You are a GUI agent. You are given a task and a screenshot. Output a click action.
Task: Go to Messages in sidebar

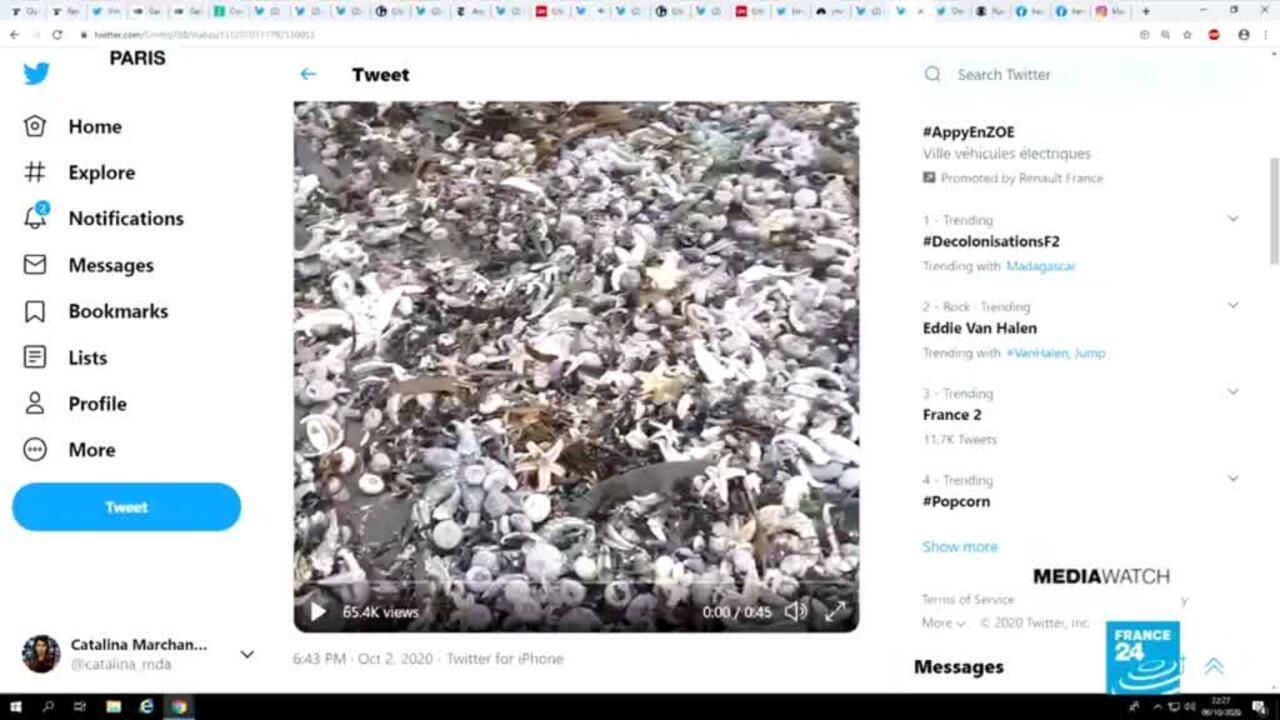point(110,265)
